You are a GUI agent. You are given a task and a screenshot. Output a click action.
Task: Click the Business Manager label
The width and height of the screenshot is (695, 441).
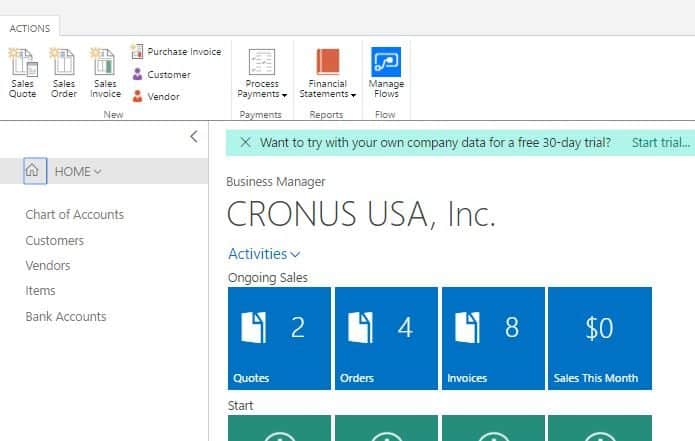(276, 182)
